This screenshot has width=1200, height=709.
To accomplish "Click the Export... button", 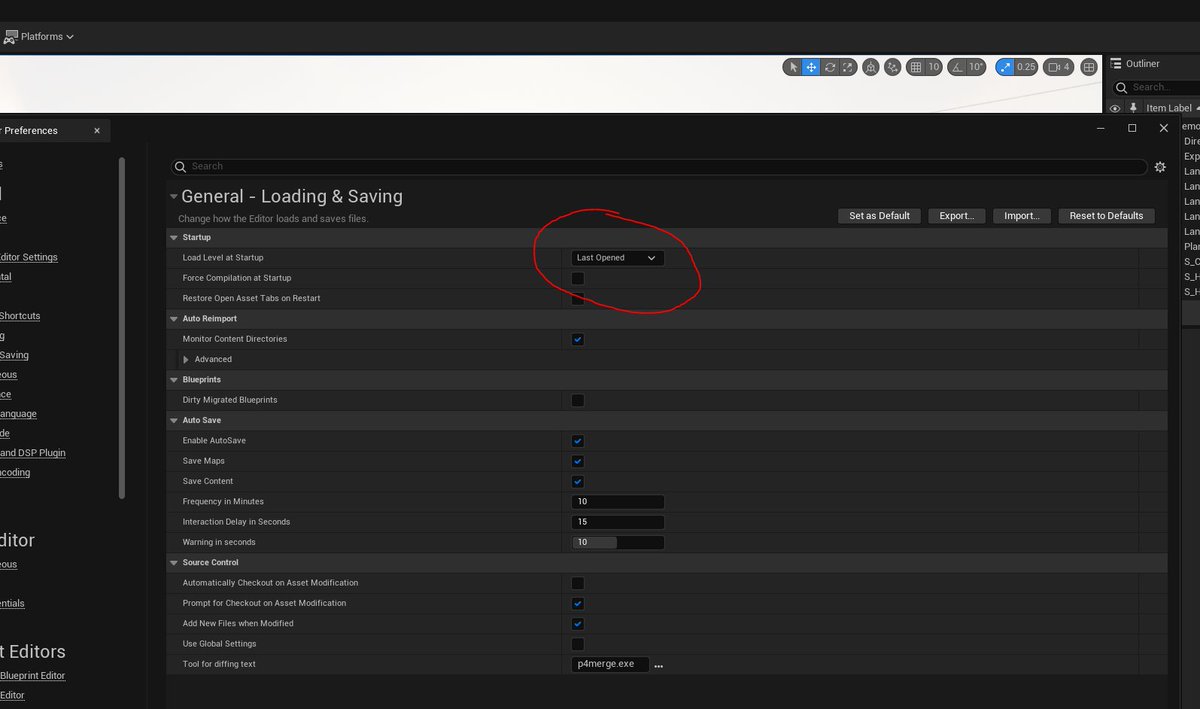I will [957, 216].
